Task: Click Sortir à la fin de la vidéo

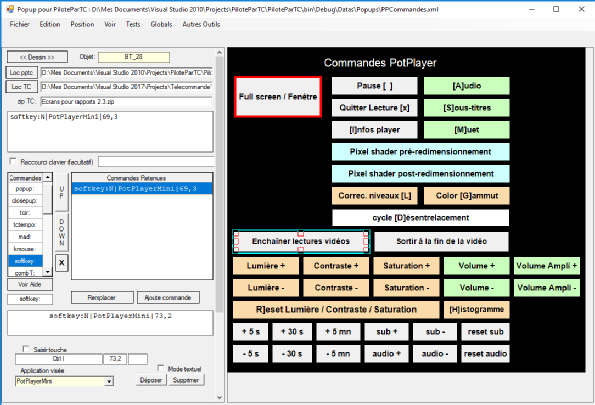Action: tap(441, 241)
